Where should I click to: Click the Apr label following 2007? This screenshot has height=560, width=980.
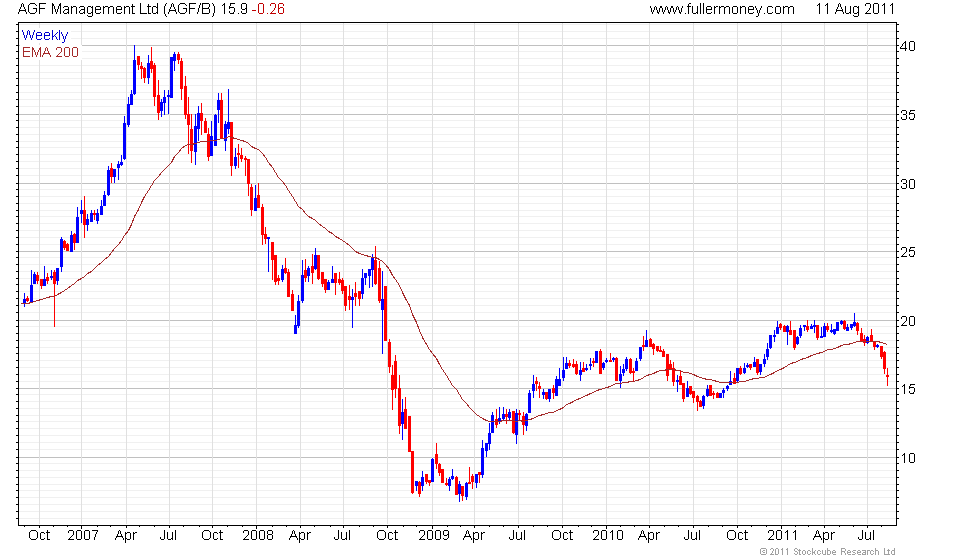(126, 536)
